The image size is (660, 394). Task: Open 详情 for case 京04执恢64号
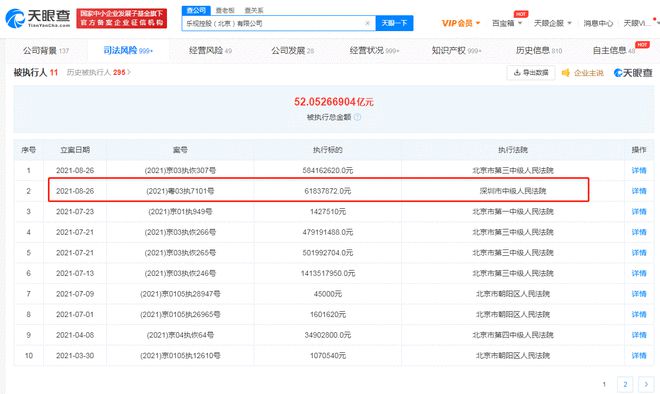[639, 335]
